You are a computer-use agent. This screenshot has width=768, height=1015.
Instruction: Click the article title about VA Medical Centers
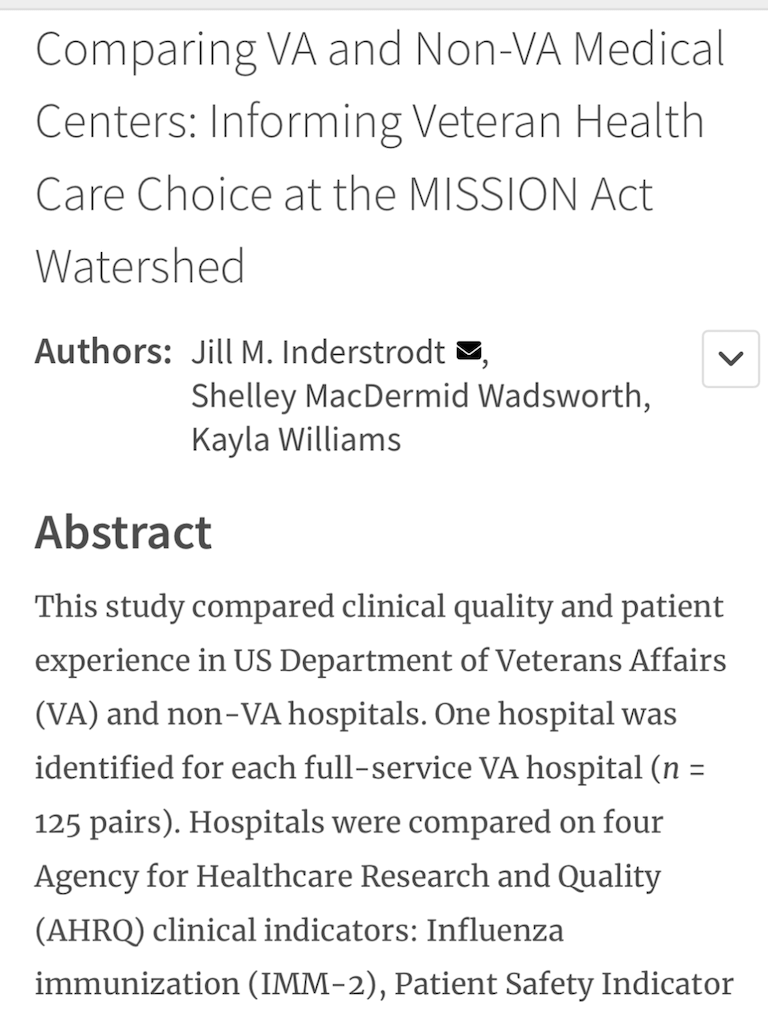[x=380, y=155]
